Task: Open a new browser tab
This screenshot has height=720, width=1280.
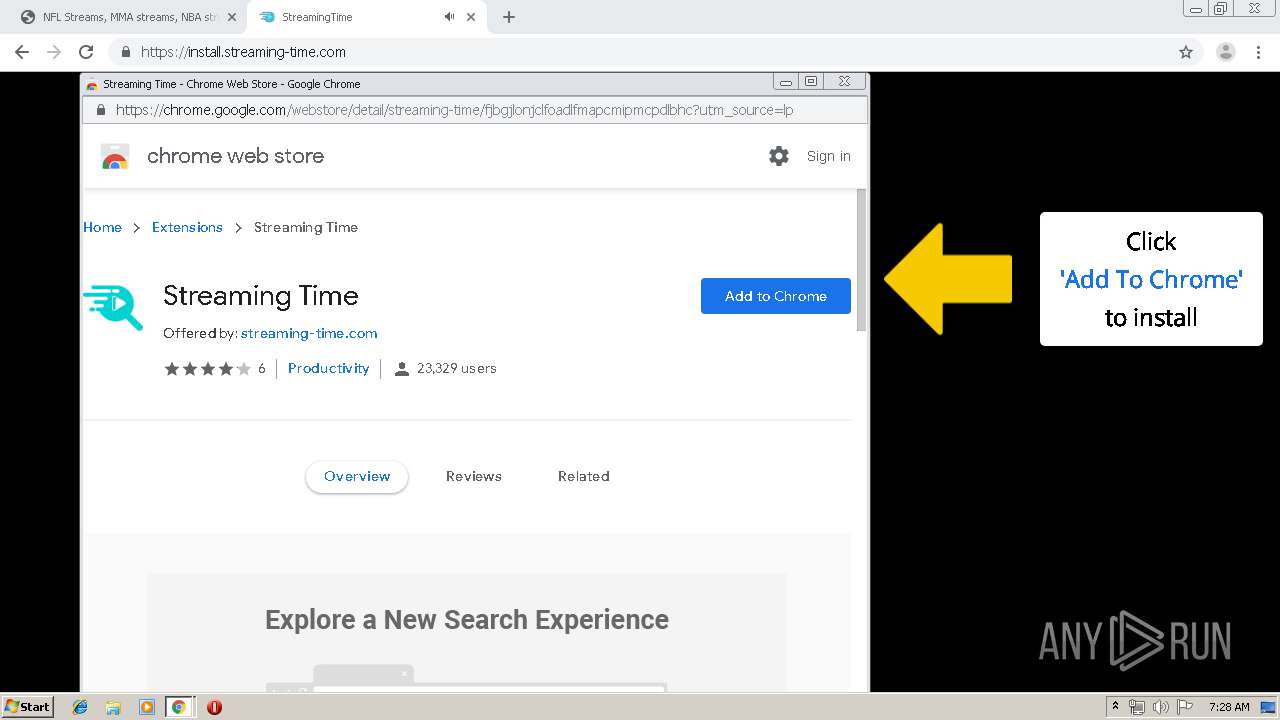Action: [509, 17]
